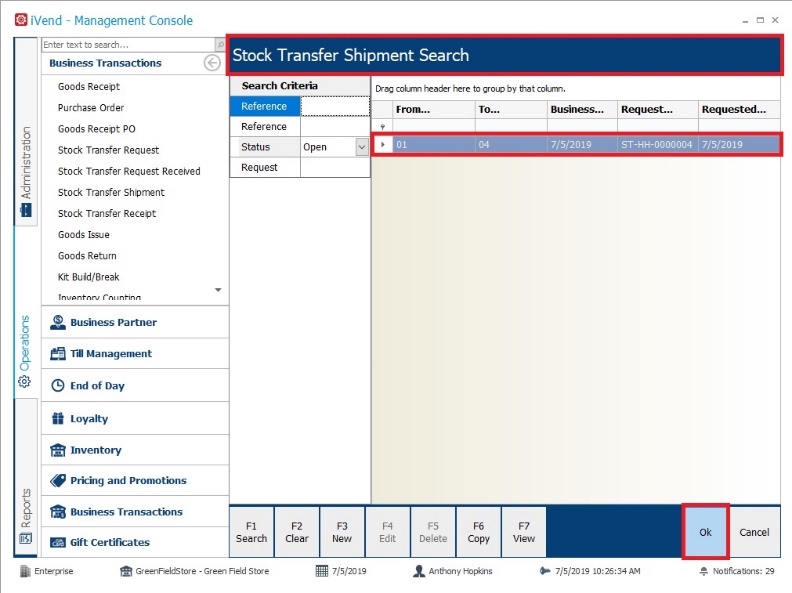Open Goods Receipt menu item
Screen dimensions: 792x593
coord(89,86)
